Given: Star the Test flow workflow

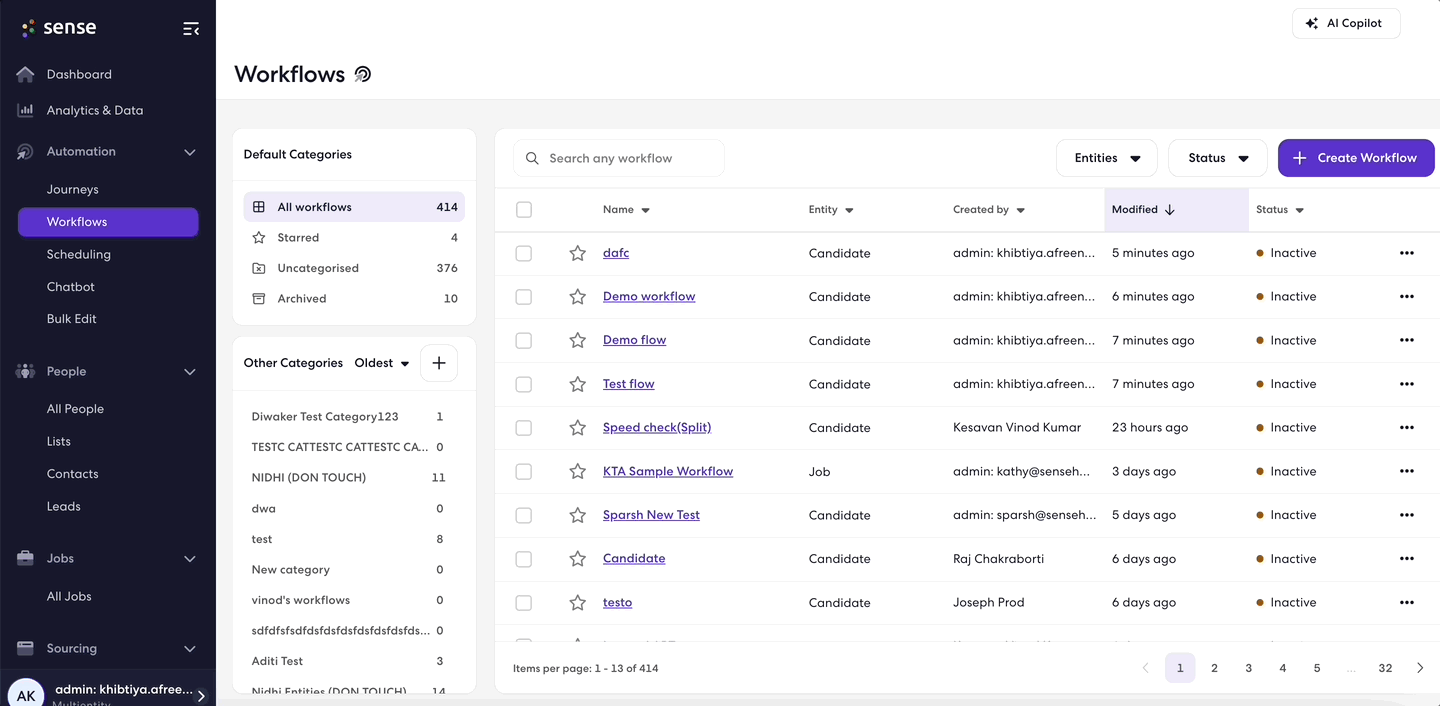Looking at the screenshot, I should [x=577, y=383].
